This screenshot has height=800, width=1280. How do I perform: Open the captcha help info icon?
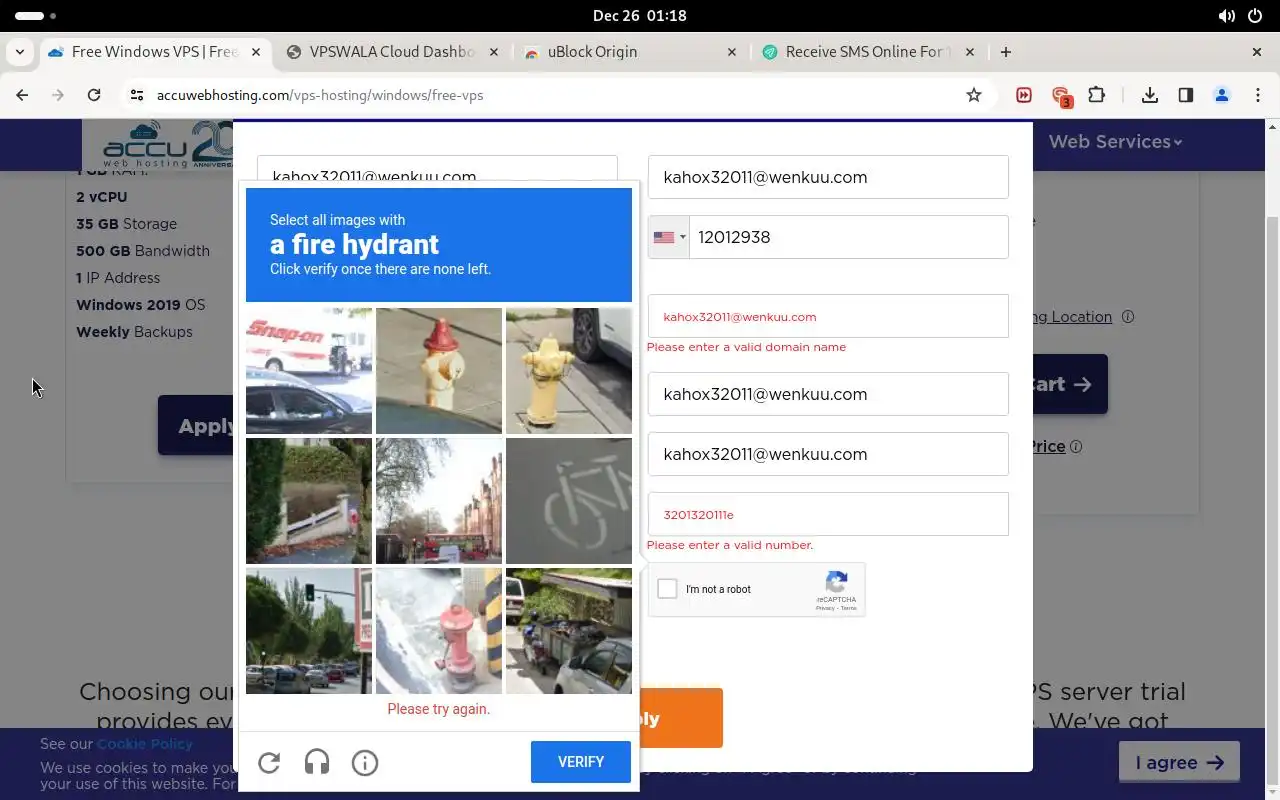[x=365, y=763]
